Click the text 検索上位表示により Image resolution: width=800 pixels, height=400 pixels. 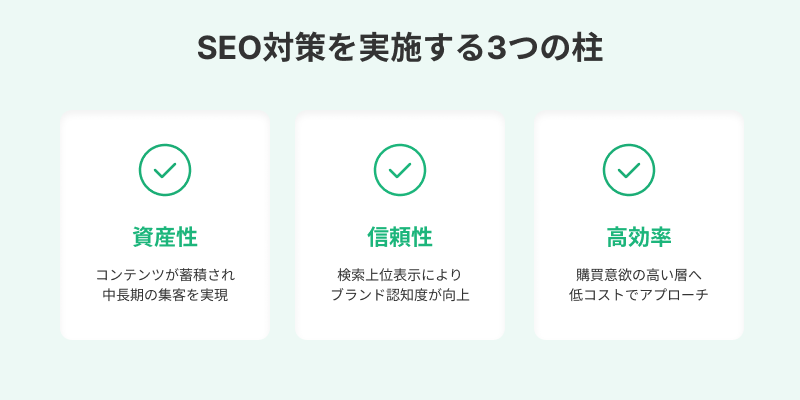pos(399,274)
